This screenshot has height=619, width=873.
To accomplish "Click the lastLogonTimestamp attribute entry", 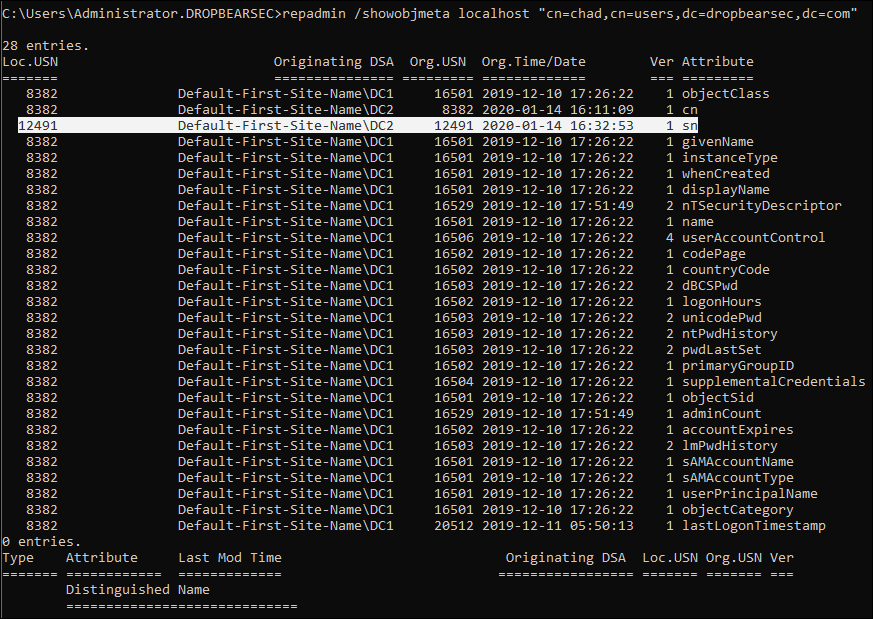I will click(754, 525).
